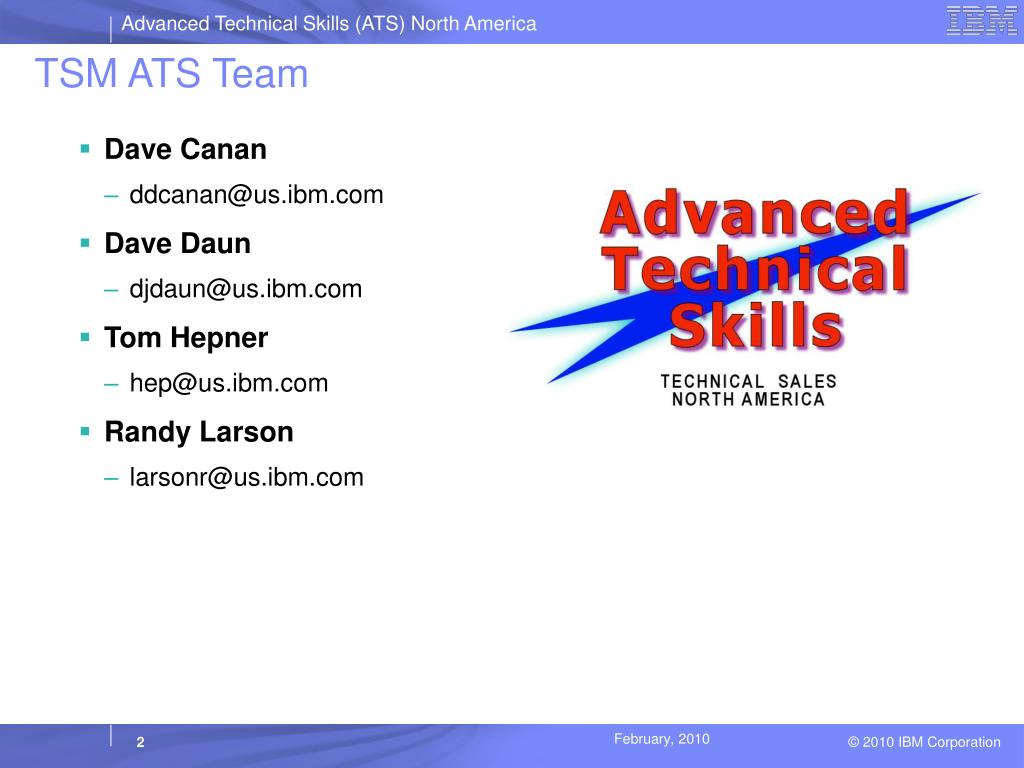The height and width of the screenshot is (768, 1024).
Task: Click 'TECHNICAL SALES' caption under logo
Action: (748, 381)
